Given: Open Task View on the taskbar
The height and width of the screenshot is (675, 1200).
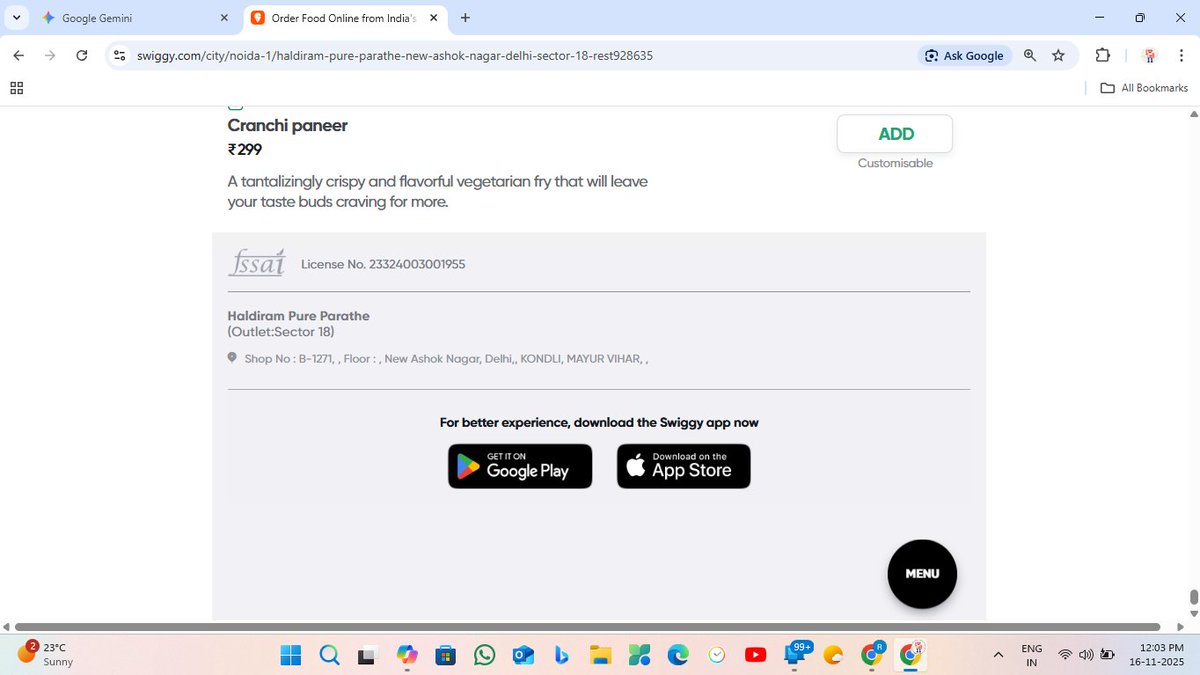Looking at the screenshot, I should click(368, 655).
